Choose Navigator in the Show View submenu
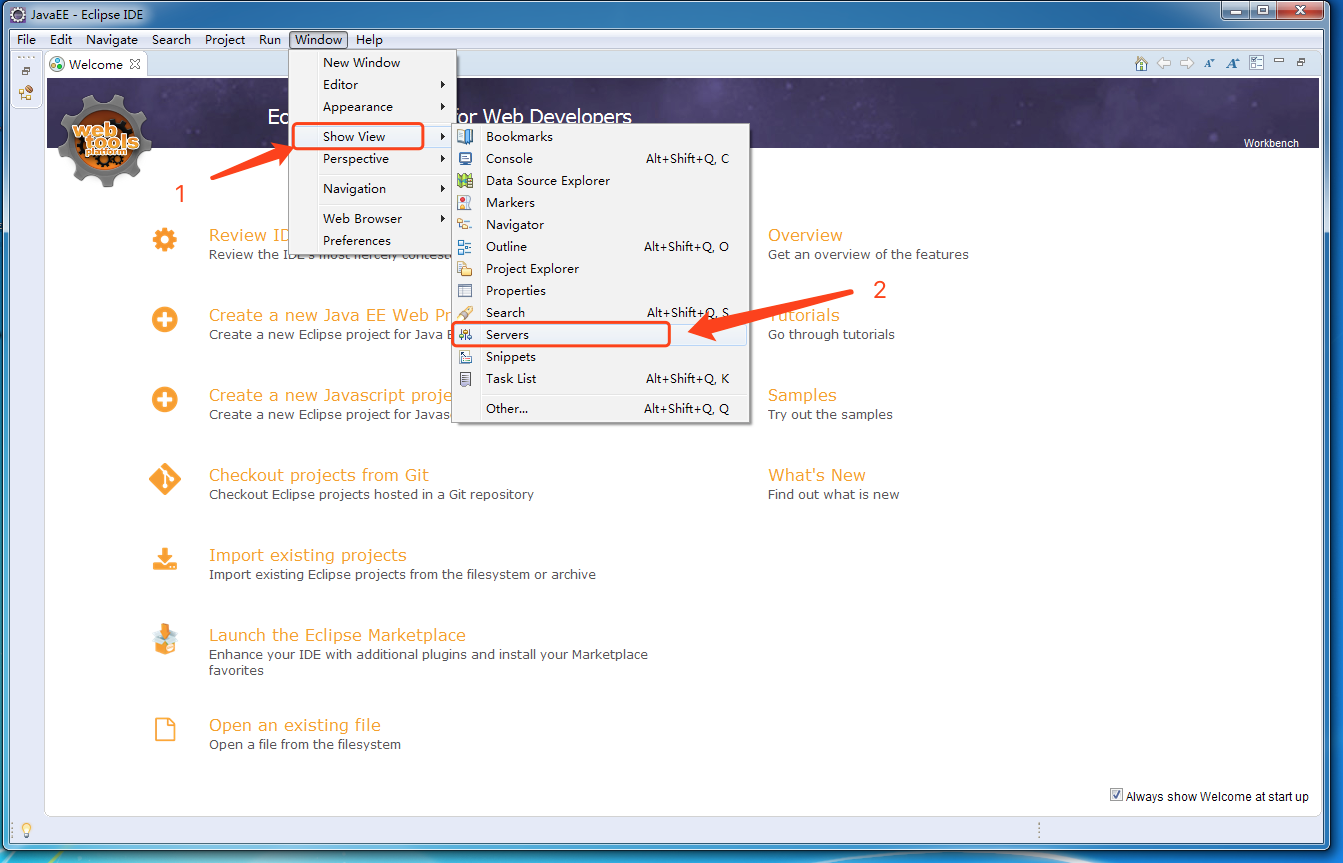This screenshot has height=863, width=1343. (600, 224)
